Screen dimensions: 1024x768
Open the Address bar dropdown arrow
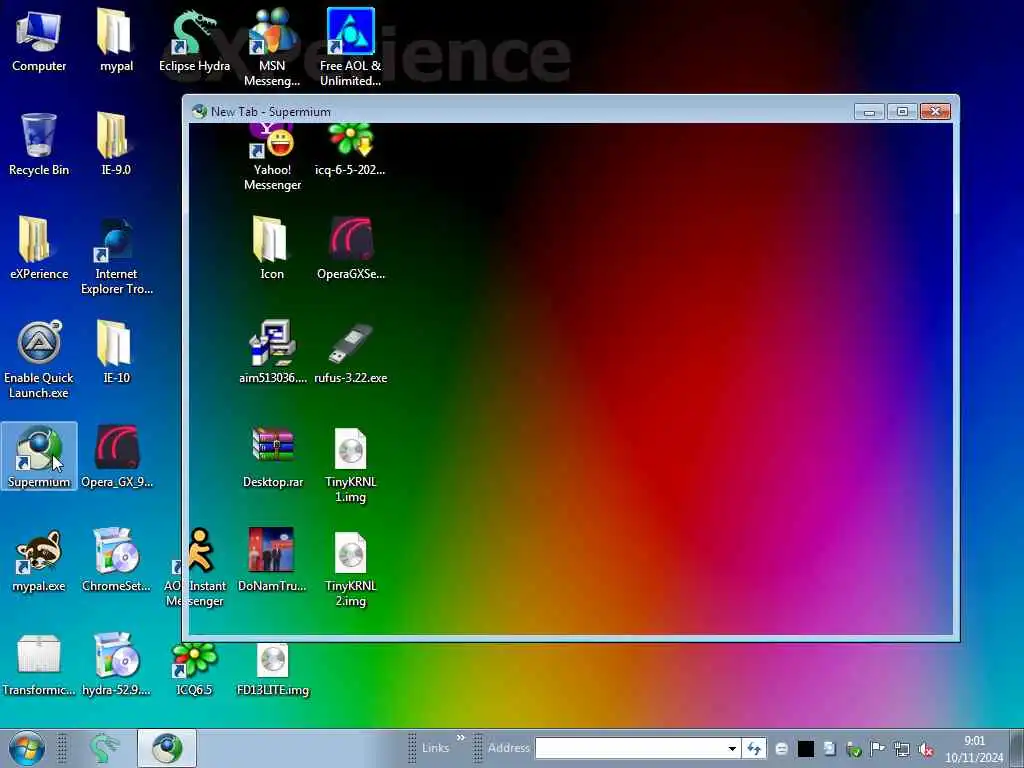coord(733,748)
